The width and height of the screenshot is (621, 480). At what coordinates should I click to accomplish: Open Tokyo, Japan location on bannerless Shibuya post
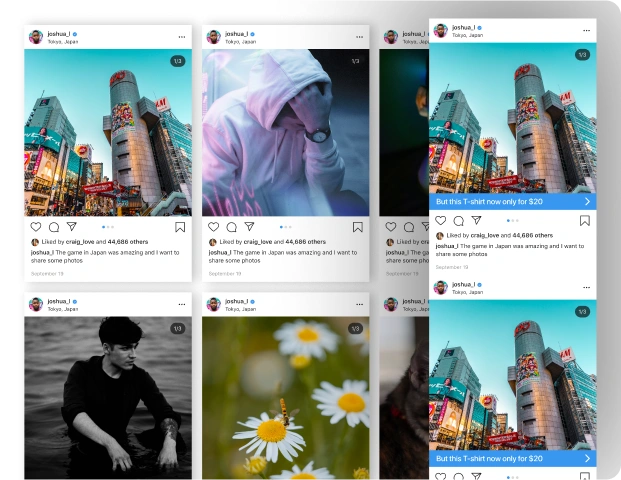click(63, 42)
